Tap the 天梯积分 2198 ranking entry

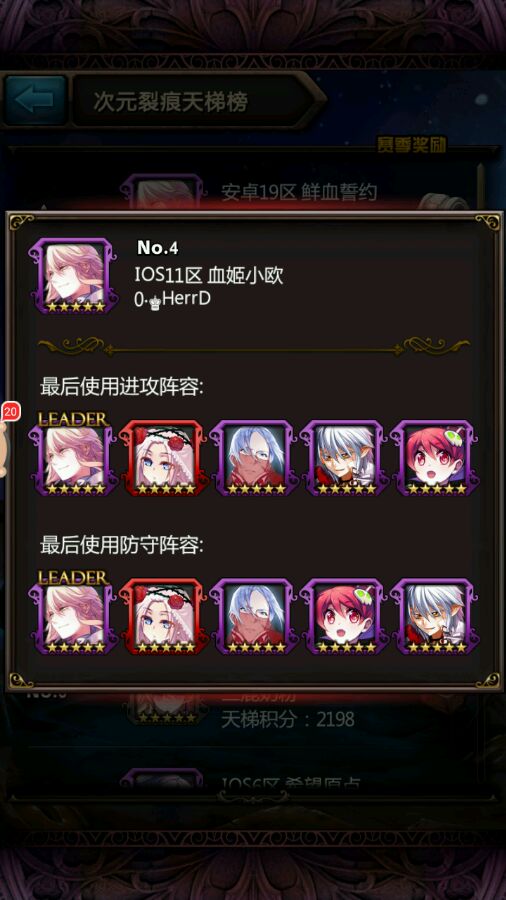[287, 719]
